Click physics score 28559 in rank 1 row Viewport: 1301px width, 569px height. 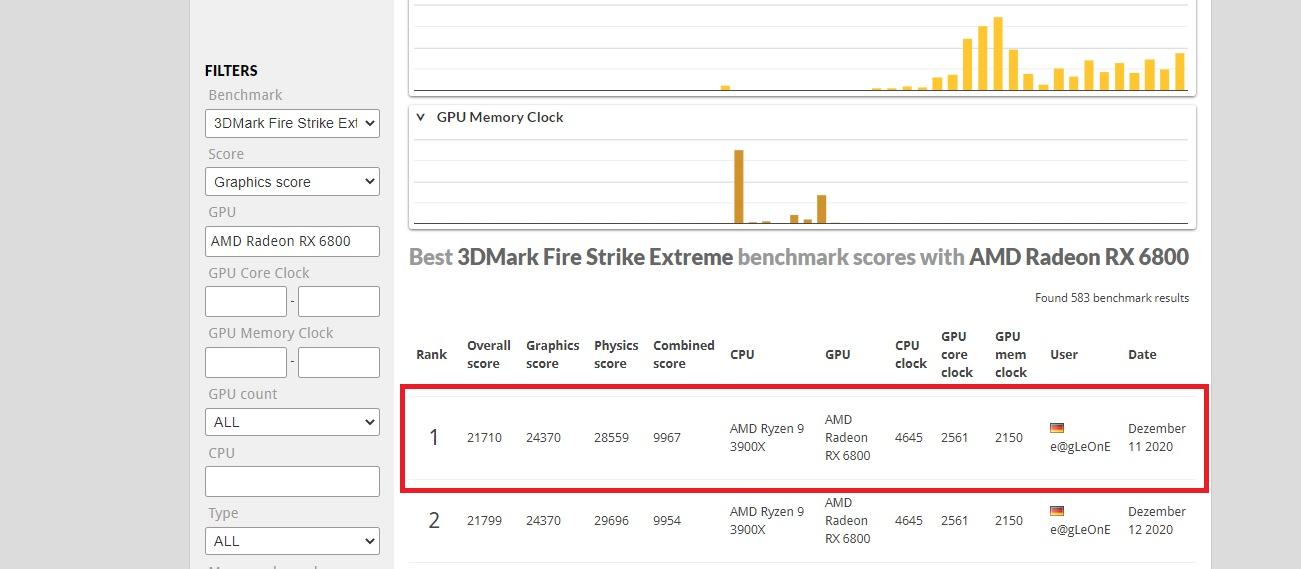(611, 437)
